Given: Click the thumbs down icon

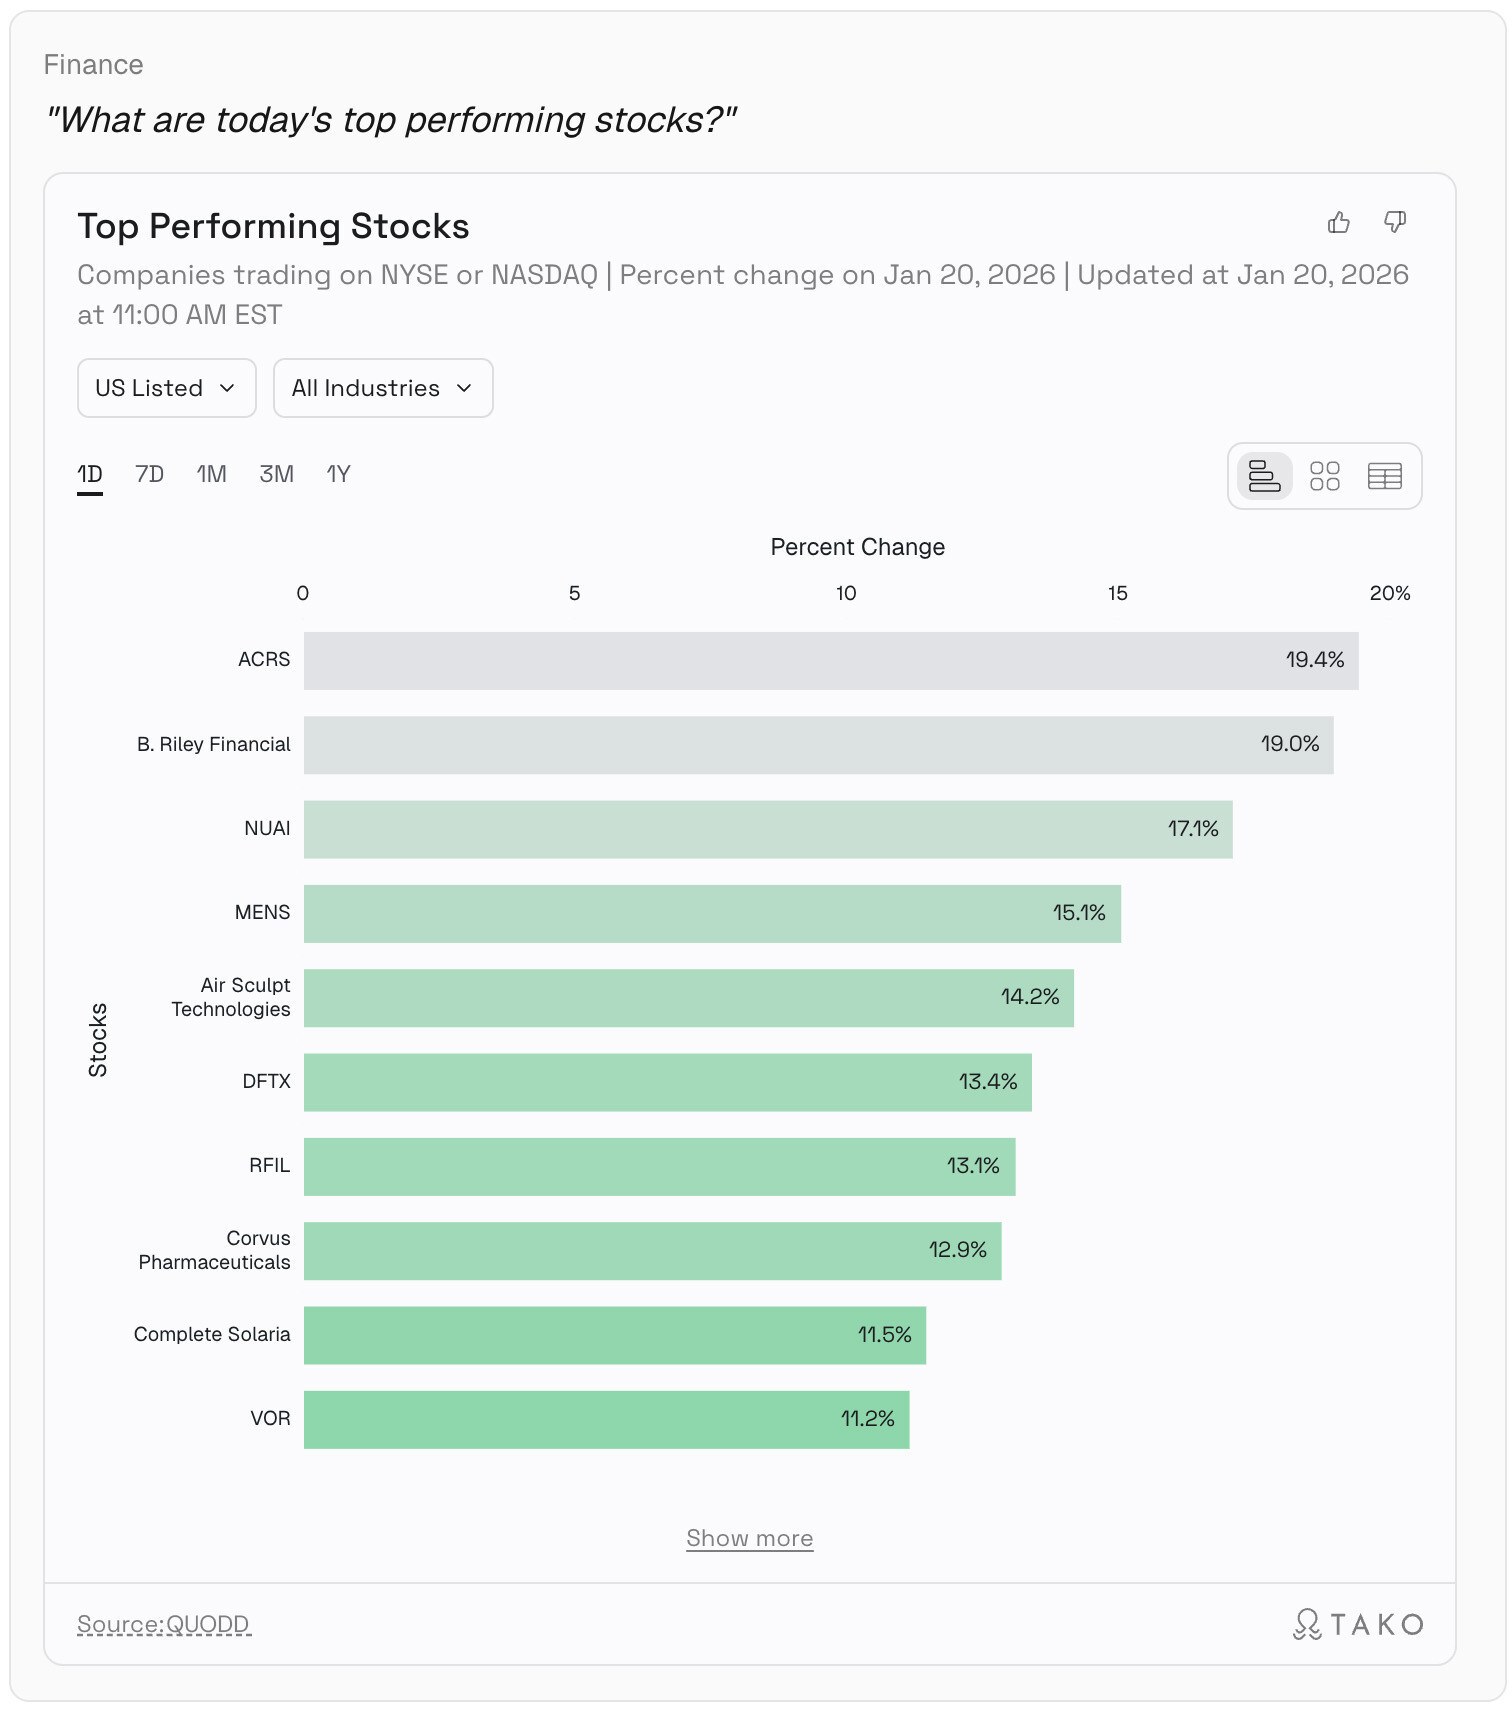Looking at the screenshot, I should [1395, 222].
